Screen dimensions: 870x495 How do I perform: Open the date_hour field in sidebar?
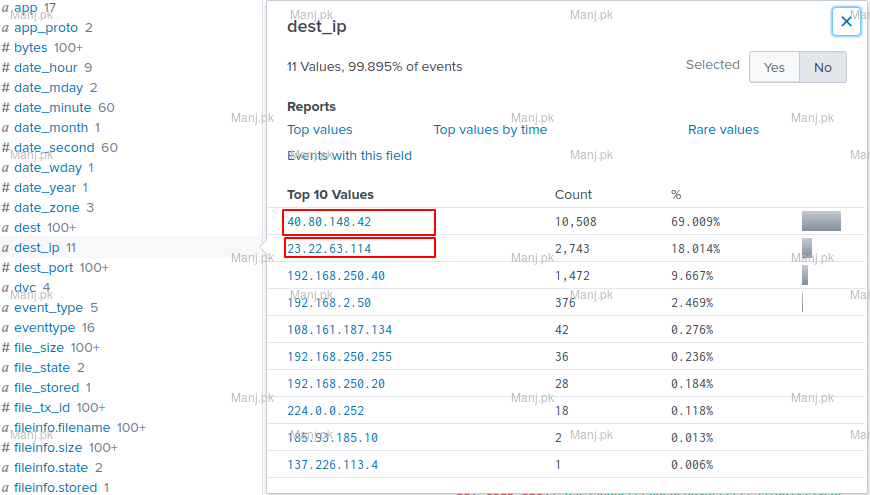coord(46,68)
